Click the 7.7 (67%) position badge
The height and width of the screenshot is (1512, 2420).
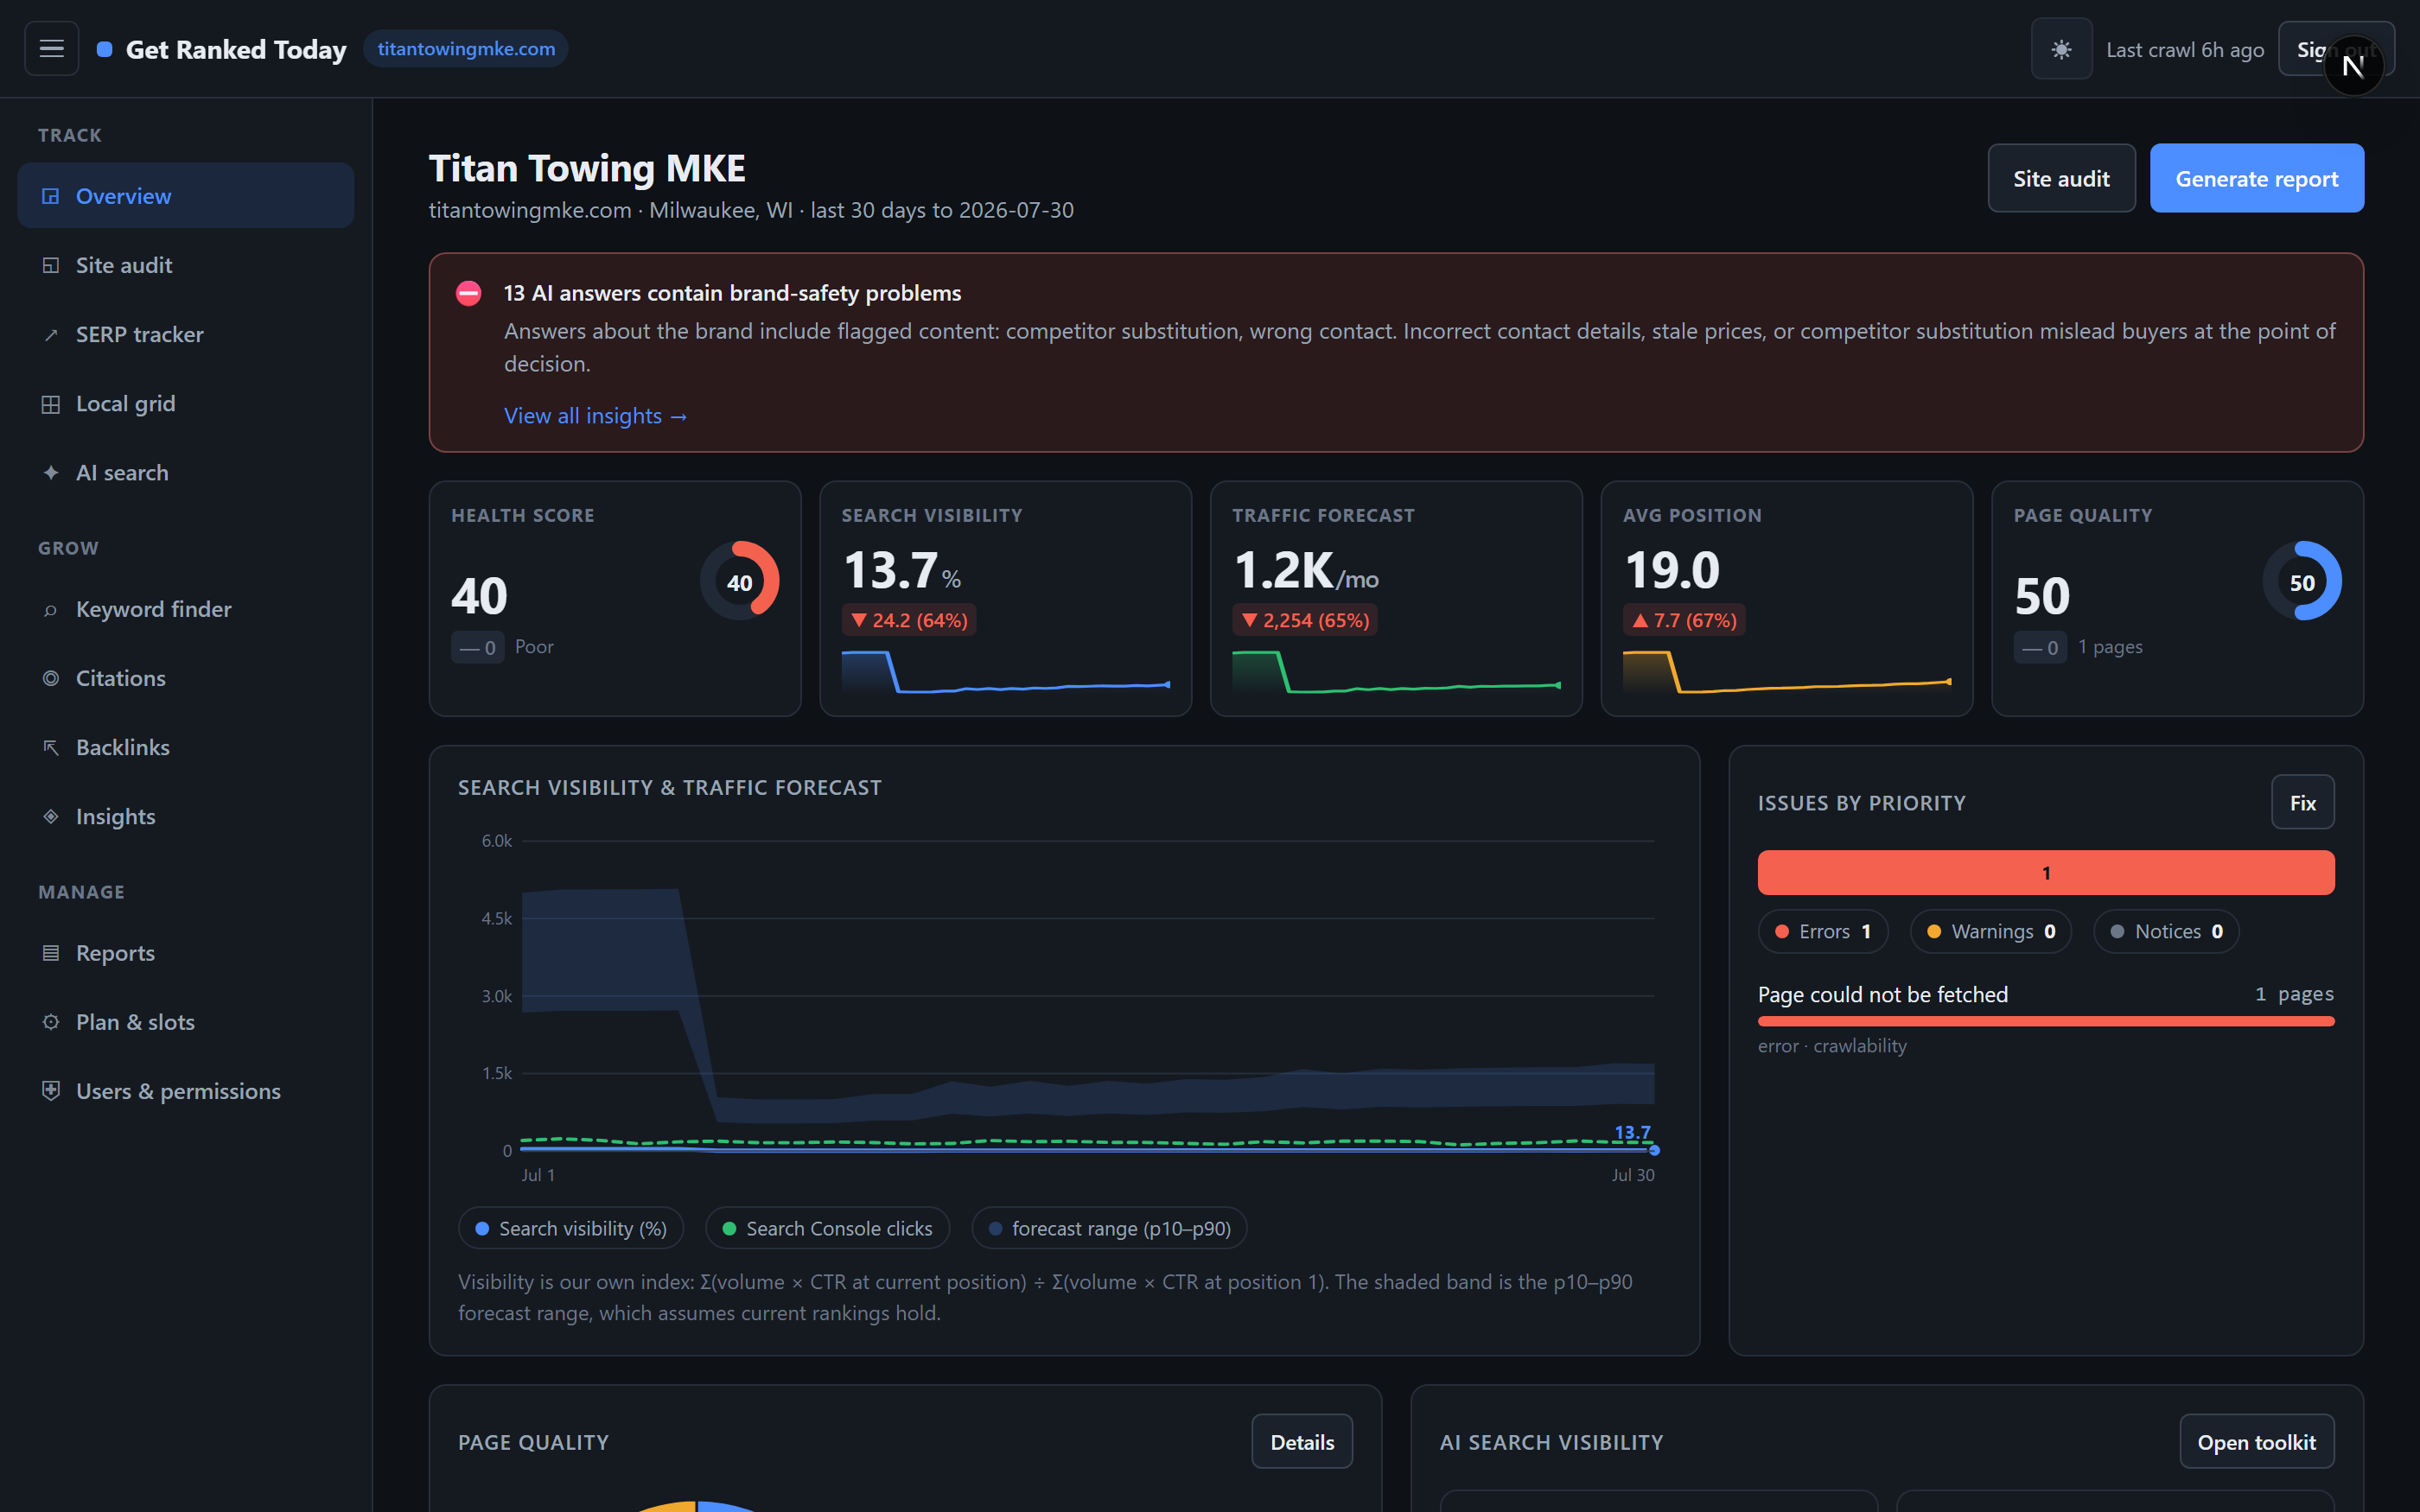pyautogui.click(x=1684, y=620)
